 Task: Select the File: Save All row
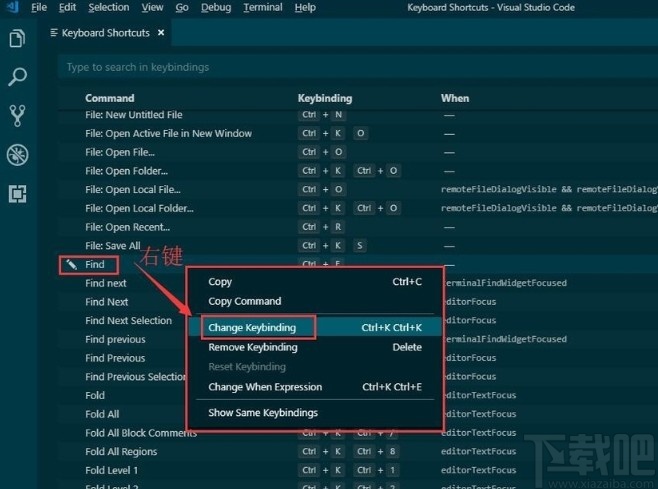pyautogui.click(x=358, y=246)
